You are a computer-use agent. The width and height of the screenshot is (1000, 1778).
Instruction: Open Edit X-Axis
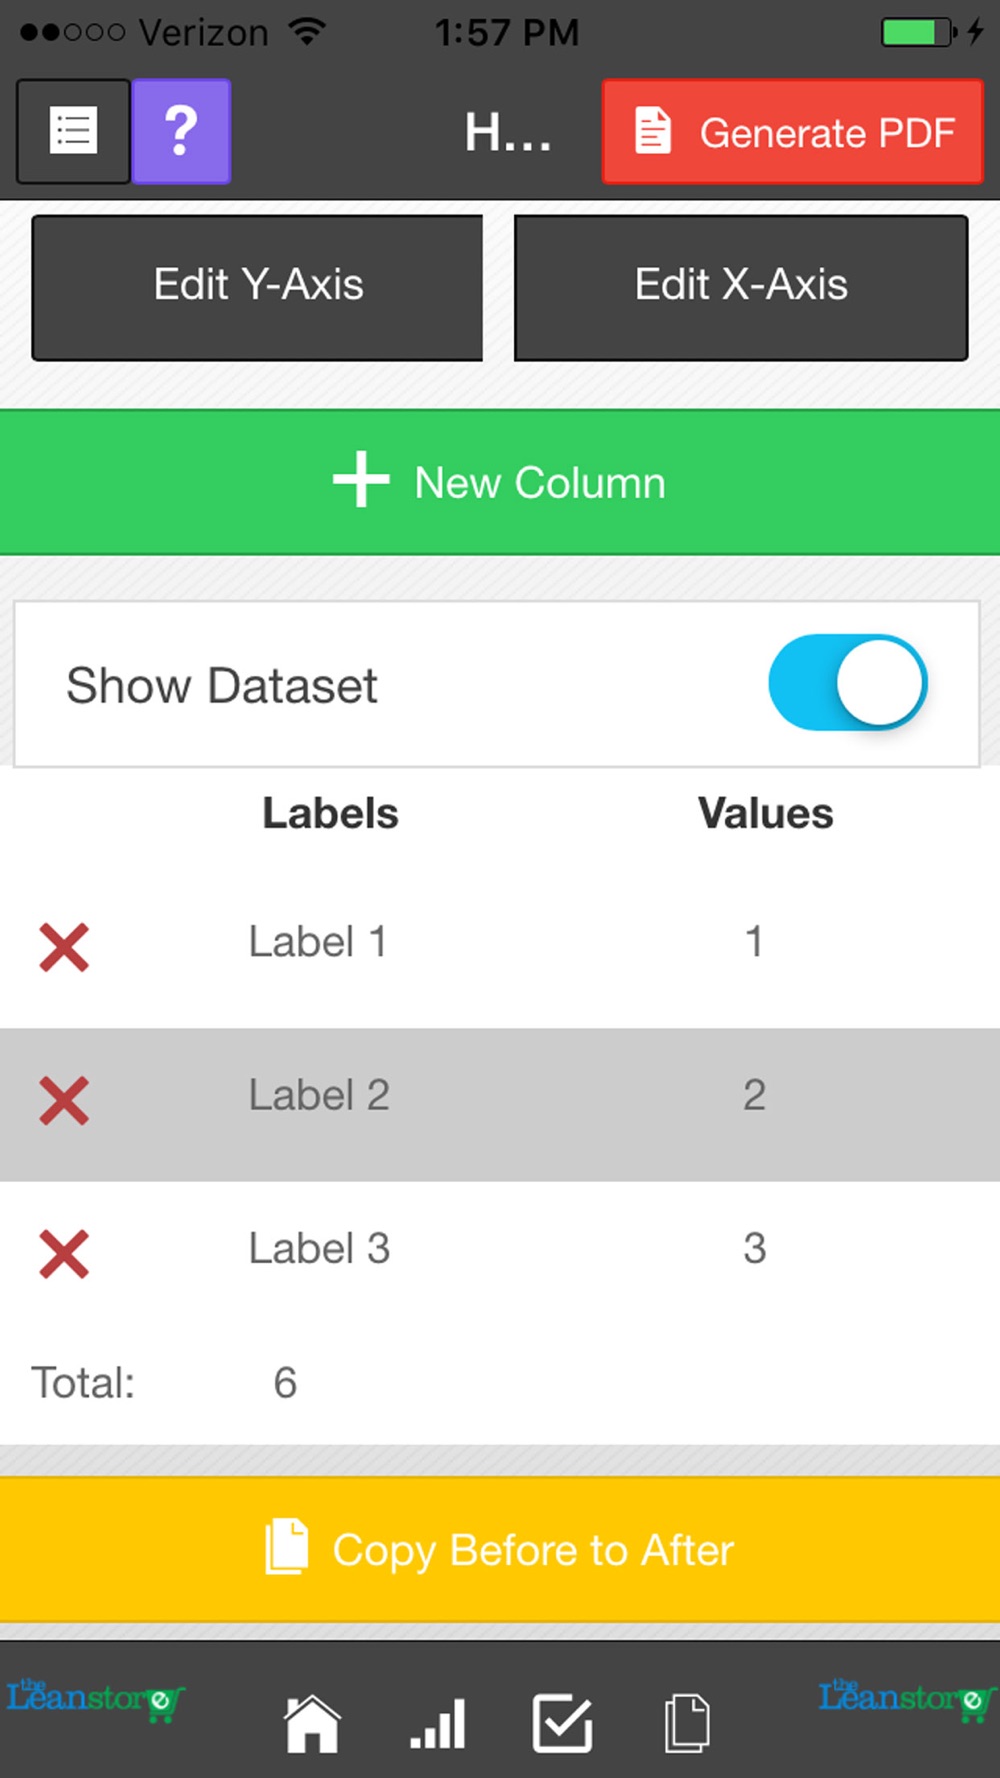pyautogui.click(x=741, y=287)
